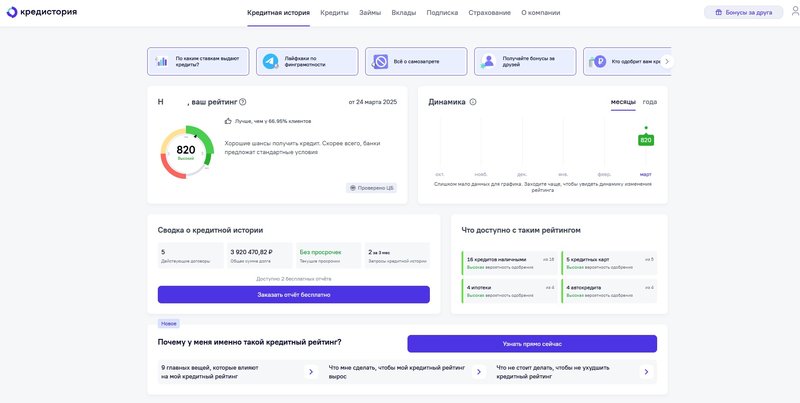Open the user profile icon
800x403 pixels.
[795, 12]
